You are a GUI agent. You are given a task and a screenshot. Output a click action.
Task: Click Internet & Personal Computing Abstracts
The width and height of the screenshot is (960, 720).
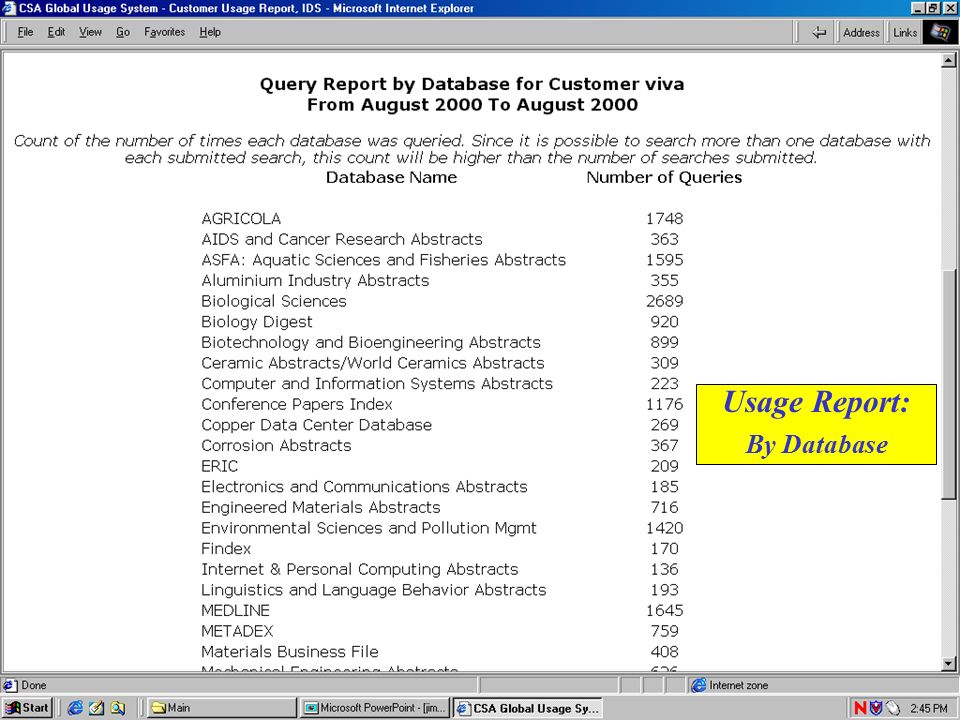point(359,569)
